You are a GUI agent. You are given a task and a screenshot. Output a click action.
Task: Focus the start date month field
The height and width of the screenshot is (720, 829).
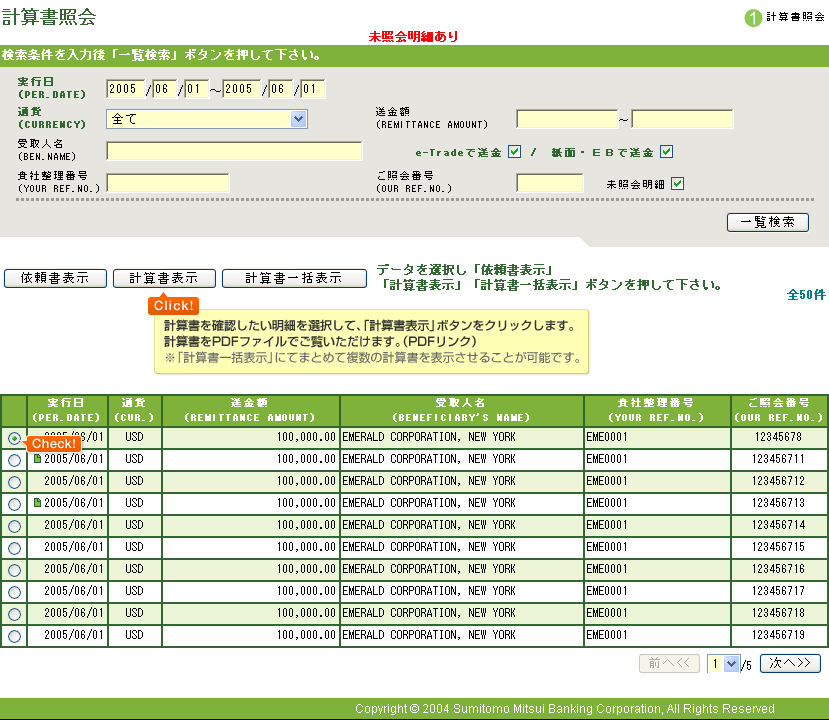tap(164, 89)
